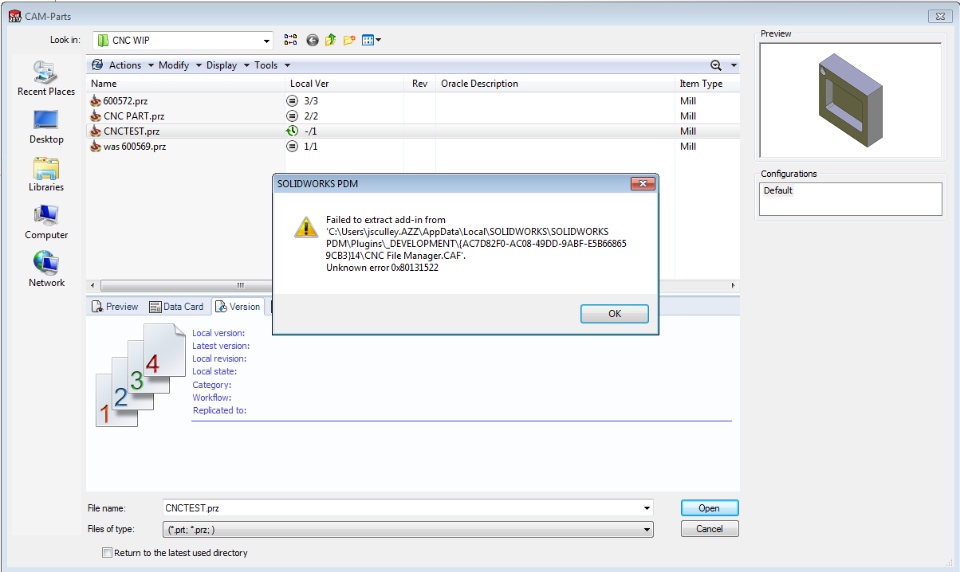960x572 pixels.
Task: Sort by Local Ver column header
Action: (x=344, y=83)
